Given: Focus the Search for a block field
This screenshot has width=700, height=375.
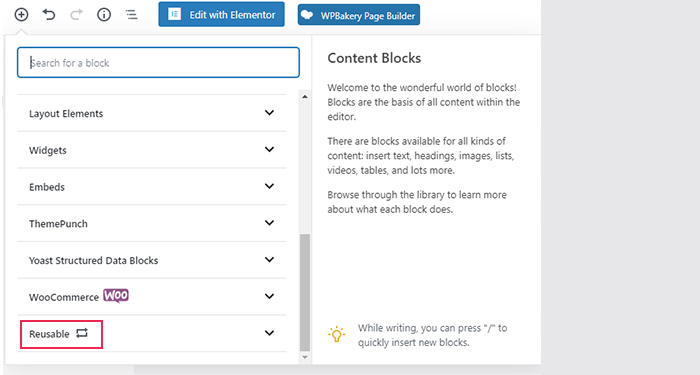Looking at the screenshot, I should (x=158, y=62).
